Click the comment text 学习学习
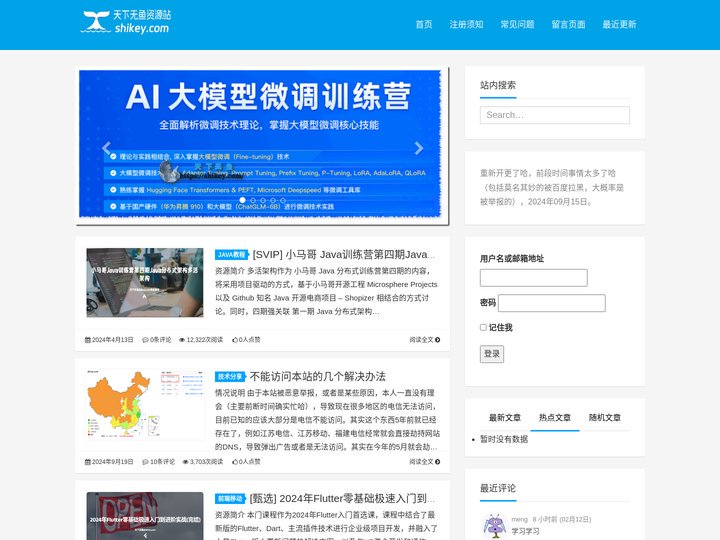The width and height of the screenshot is (720, 540). [x=525, y=531]
